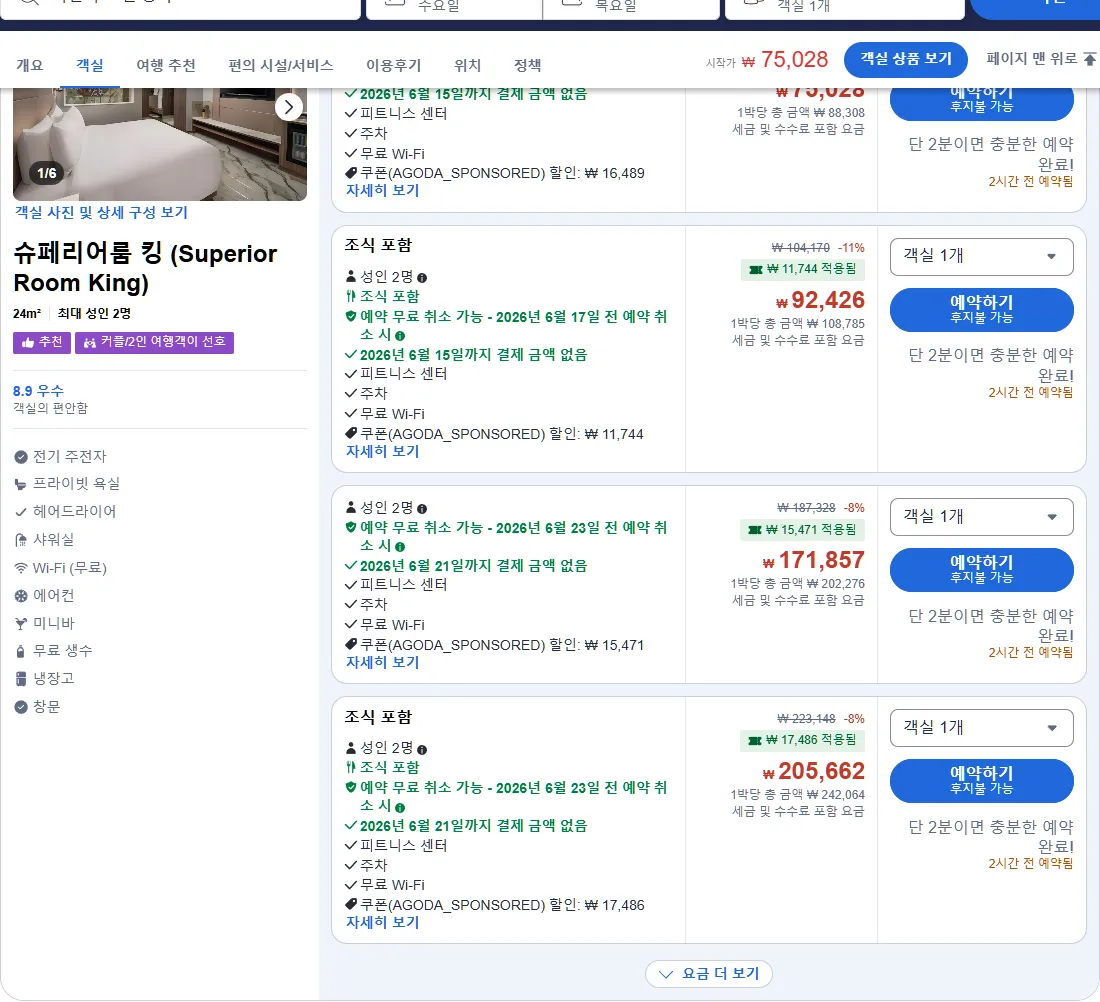Click info icon beside 성인 2명 in ₩171,857 offer
1100x1002 pixels.
click(422, 509)
